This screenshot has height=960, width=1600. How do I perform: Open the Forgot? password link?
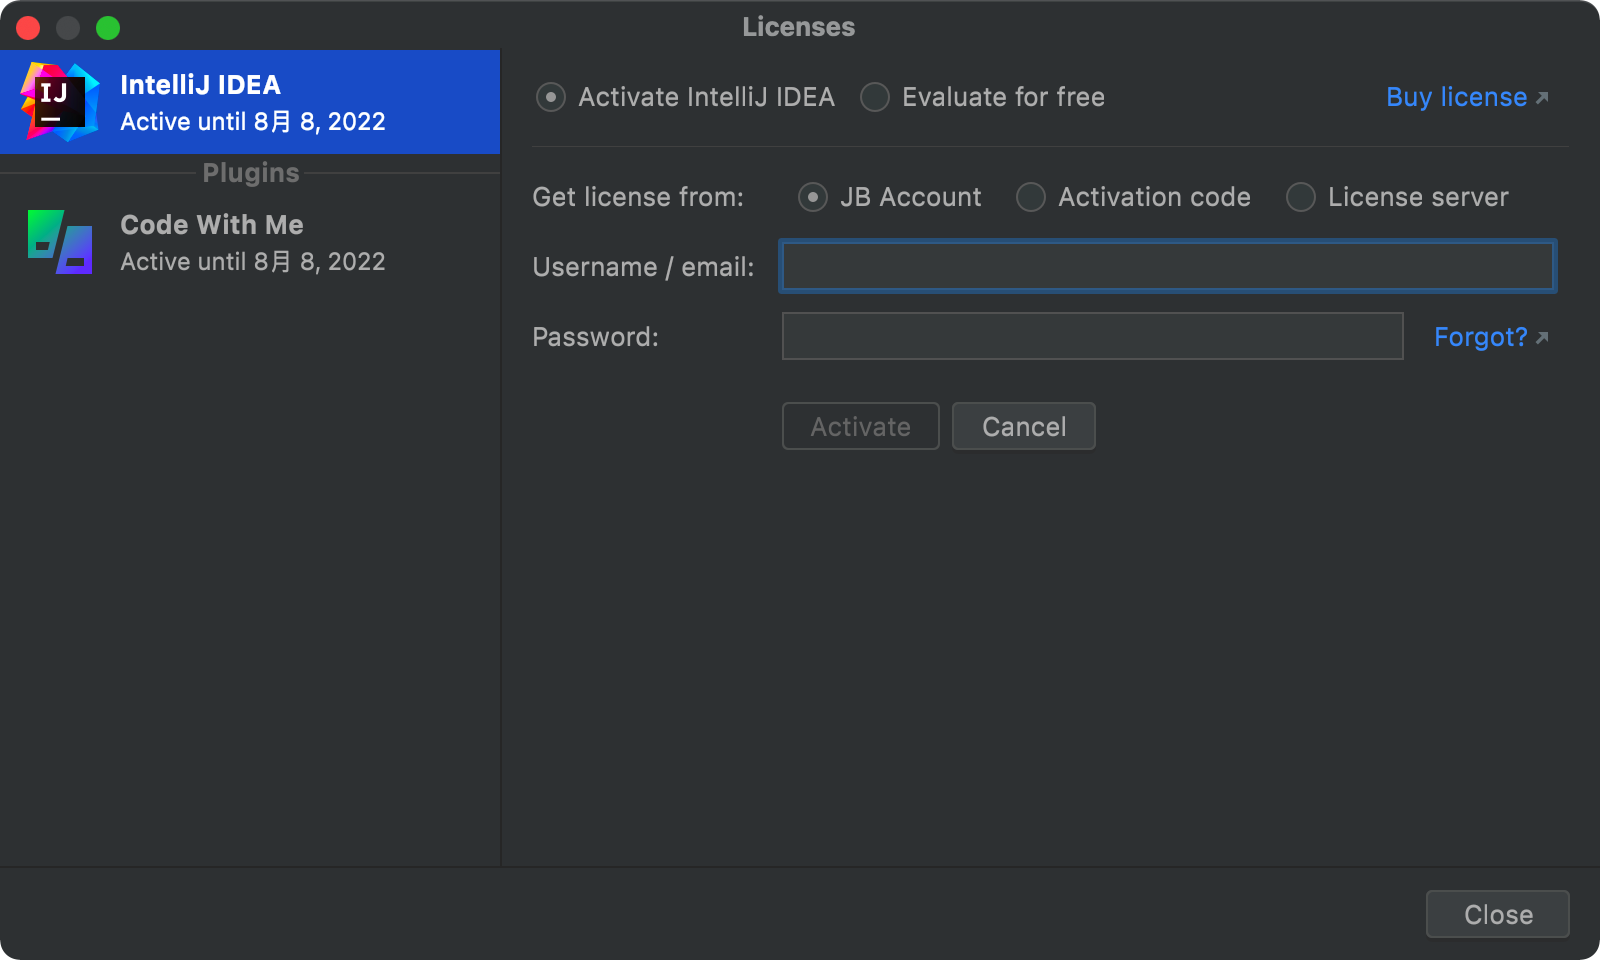[x=1491, y=337]
